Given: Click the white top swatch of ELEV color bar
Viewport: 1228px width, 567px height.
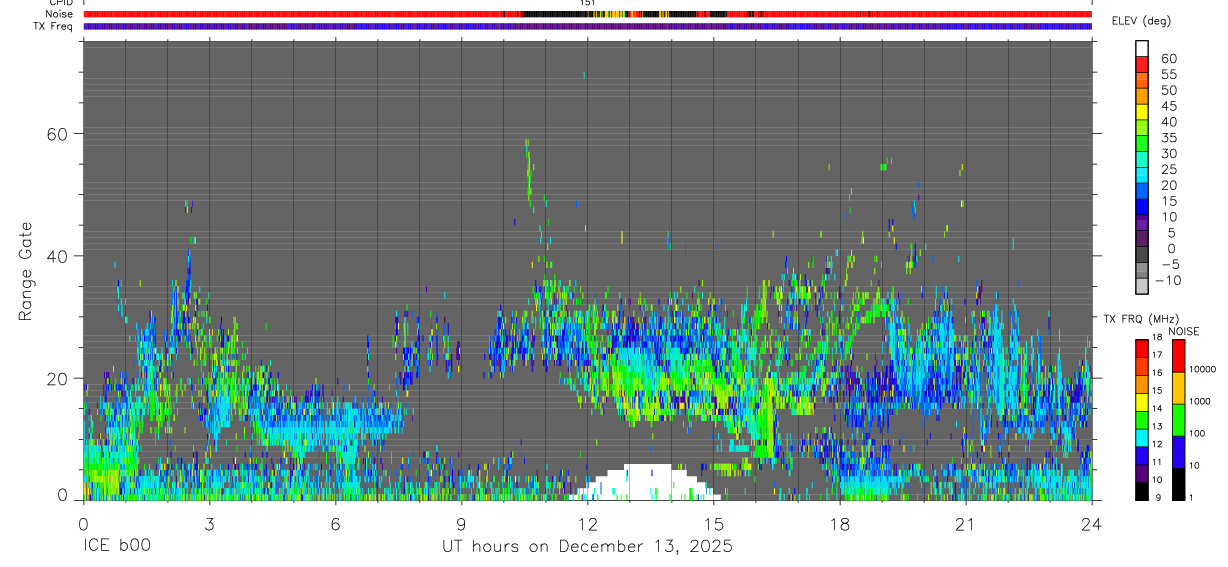Looking at the screenshot, I should point(1142,48).
